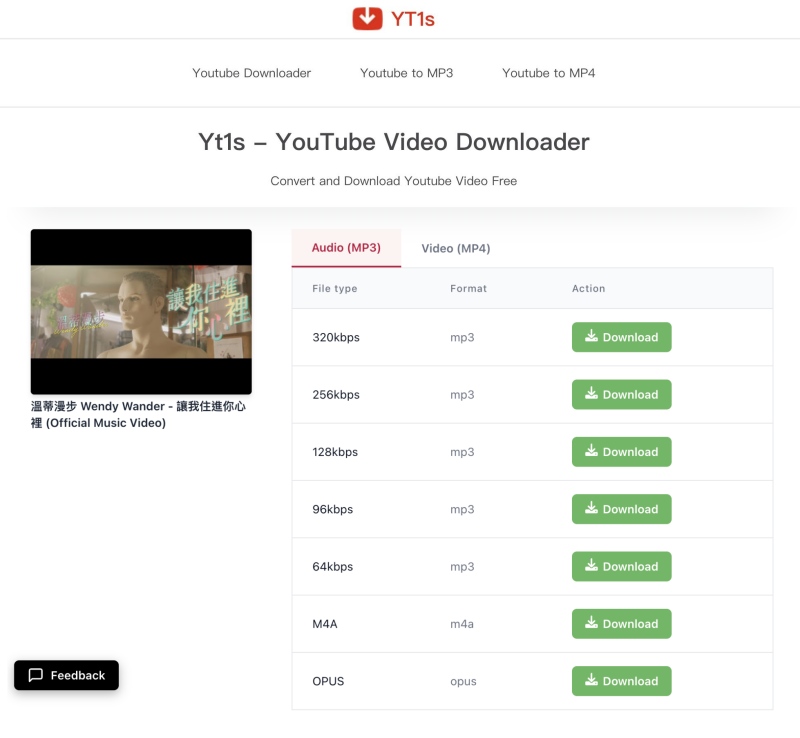Download the 128kbps mp3 file
This screenshot has height=738, width=800.
pyautogui.click(x=621, y=452)
